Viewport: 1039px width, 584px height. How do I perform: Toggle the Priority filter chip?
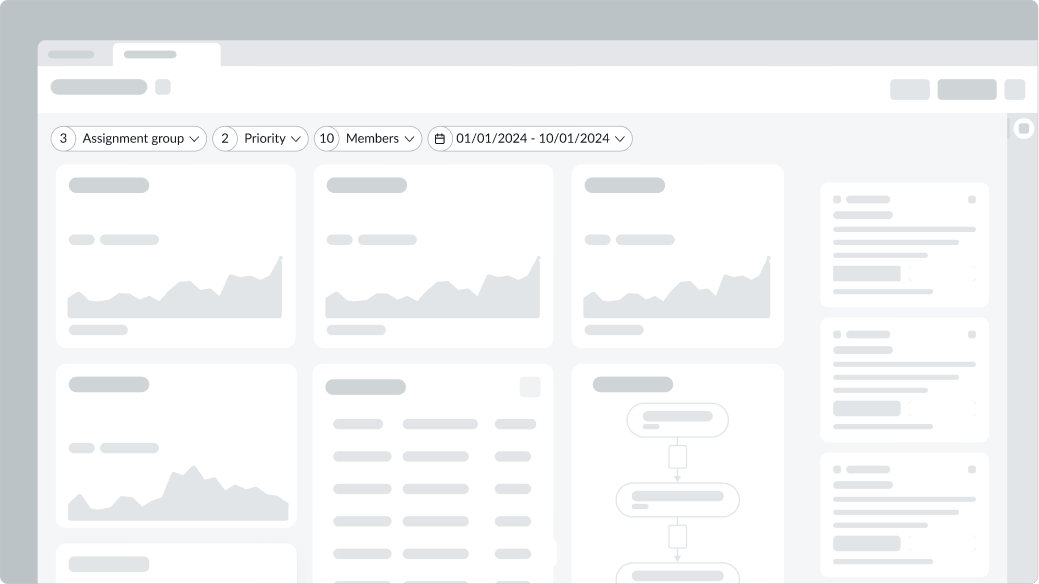[258, 139]
